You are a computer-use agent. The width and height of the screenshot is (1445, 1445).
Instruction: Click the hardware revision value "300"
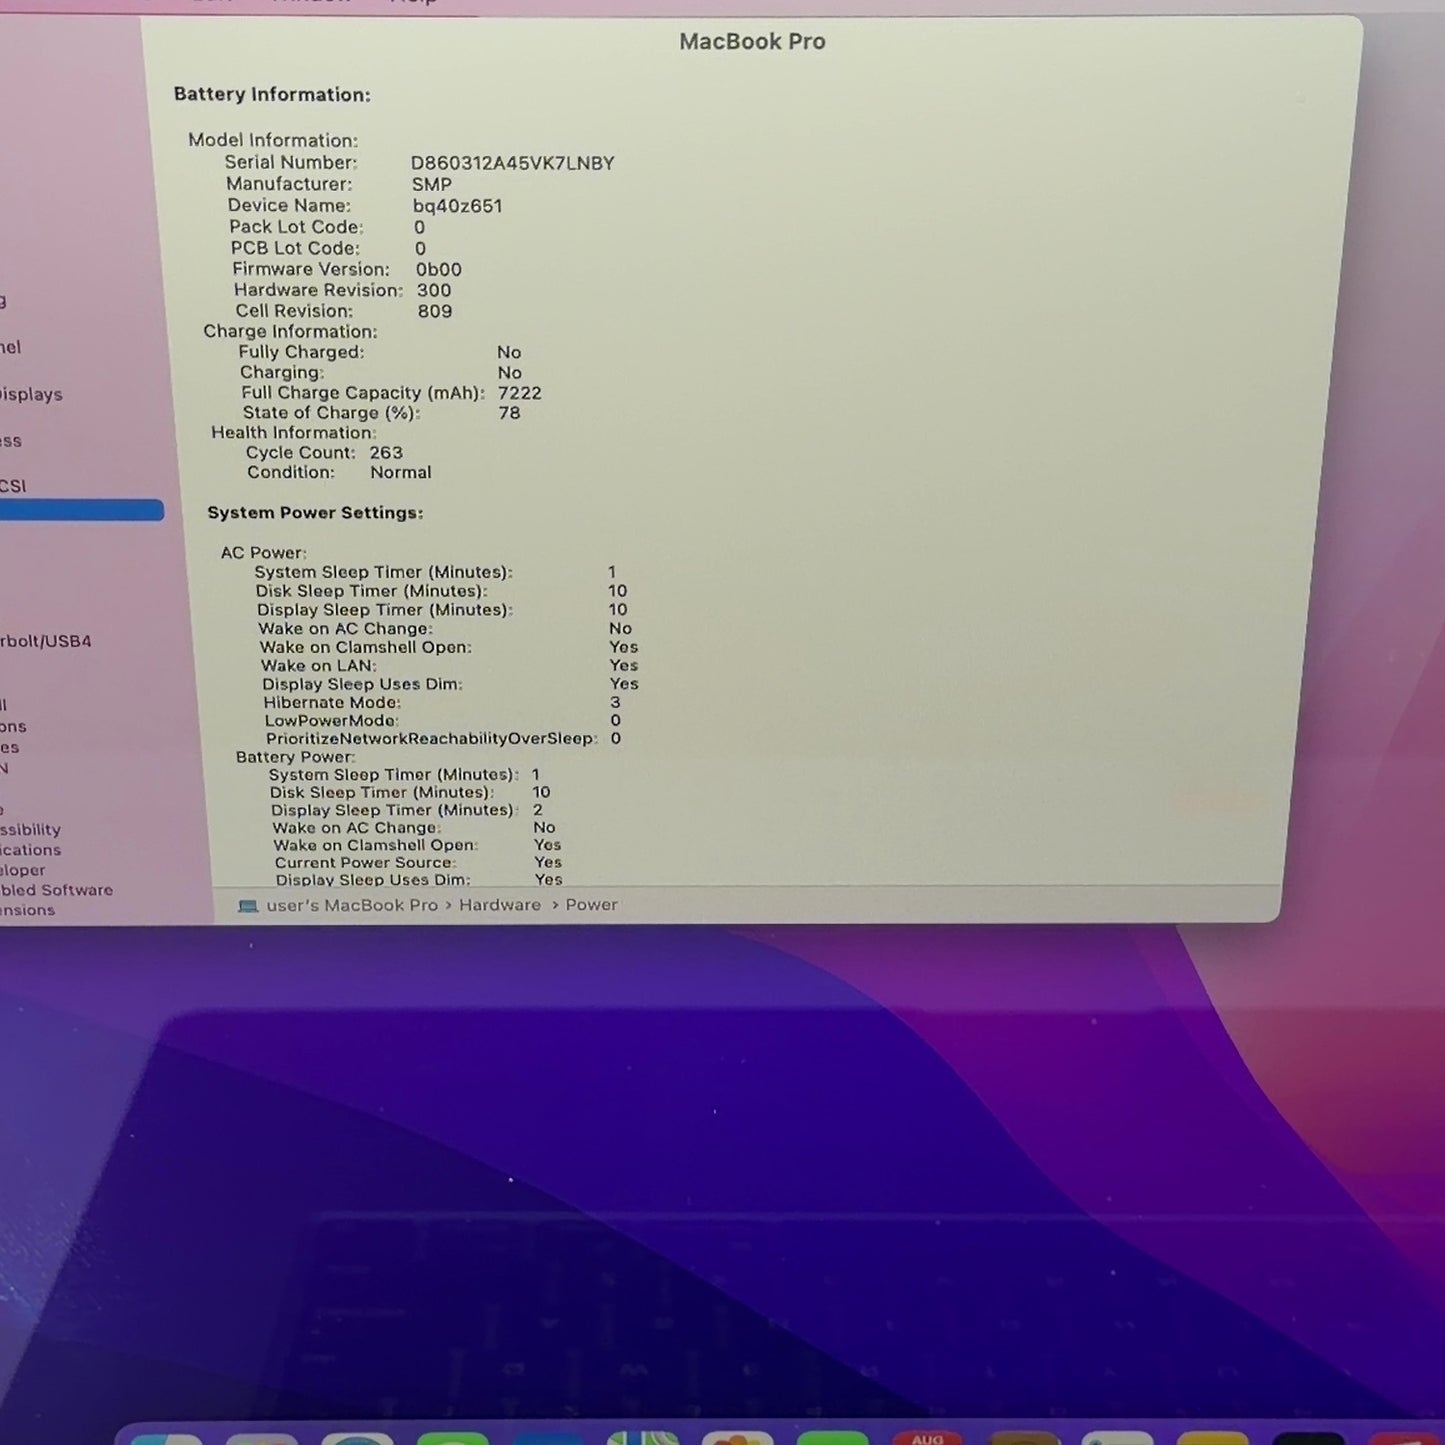pos(434,291)
